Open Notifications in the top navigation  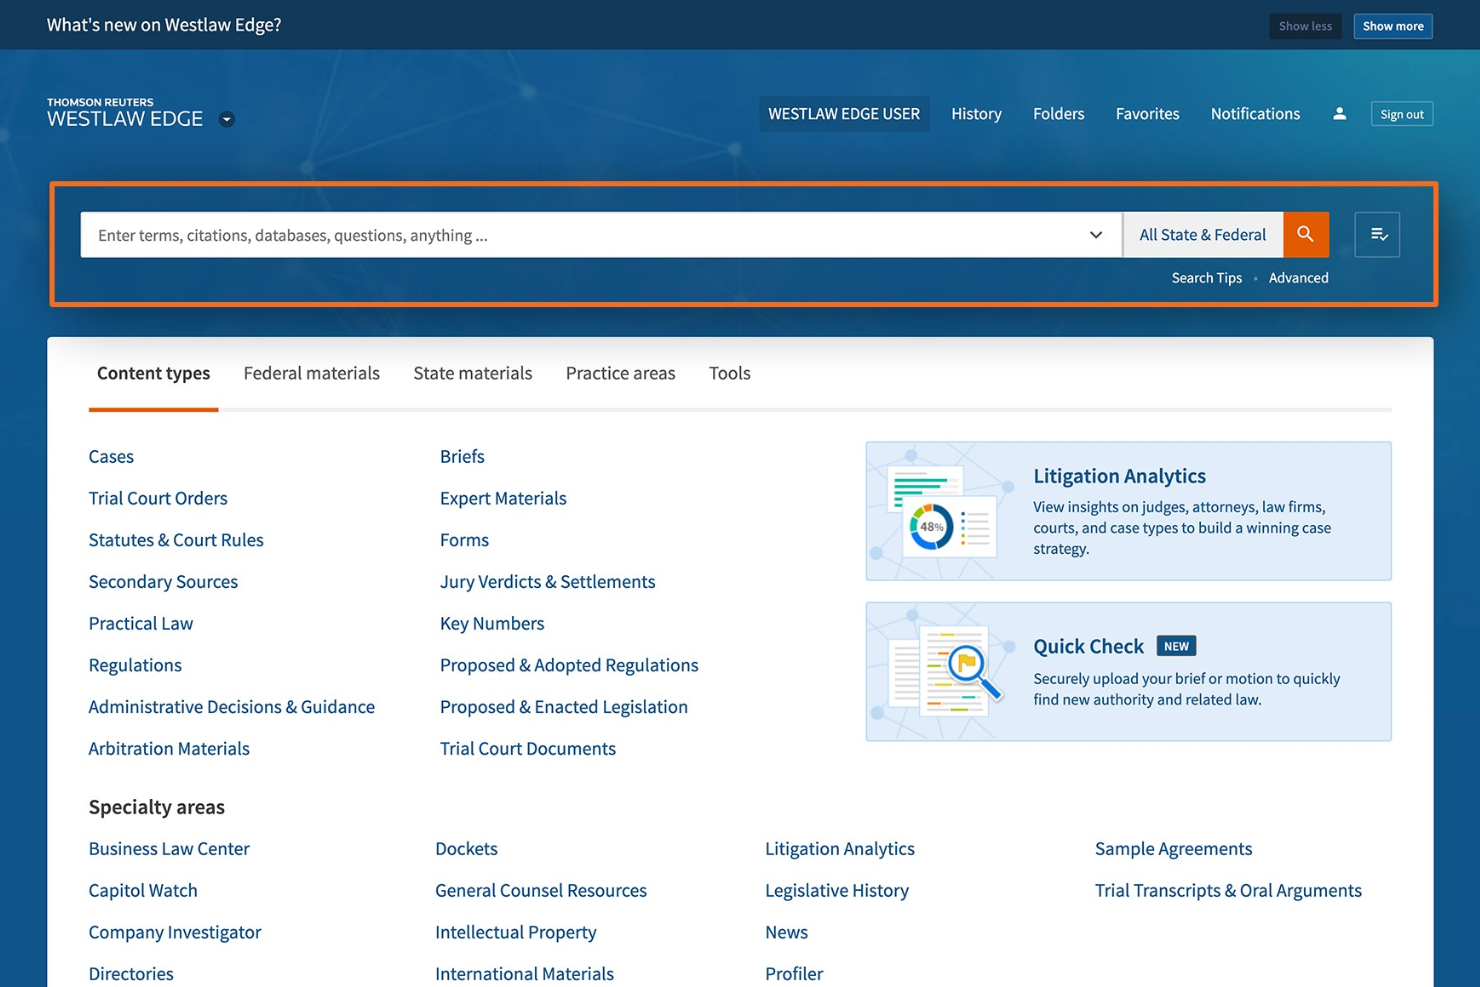(1255, 114)
